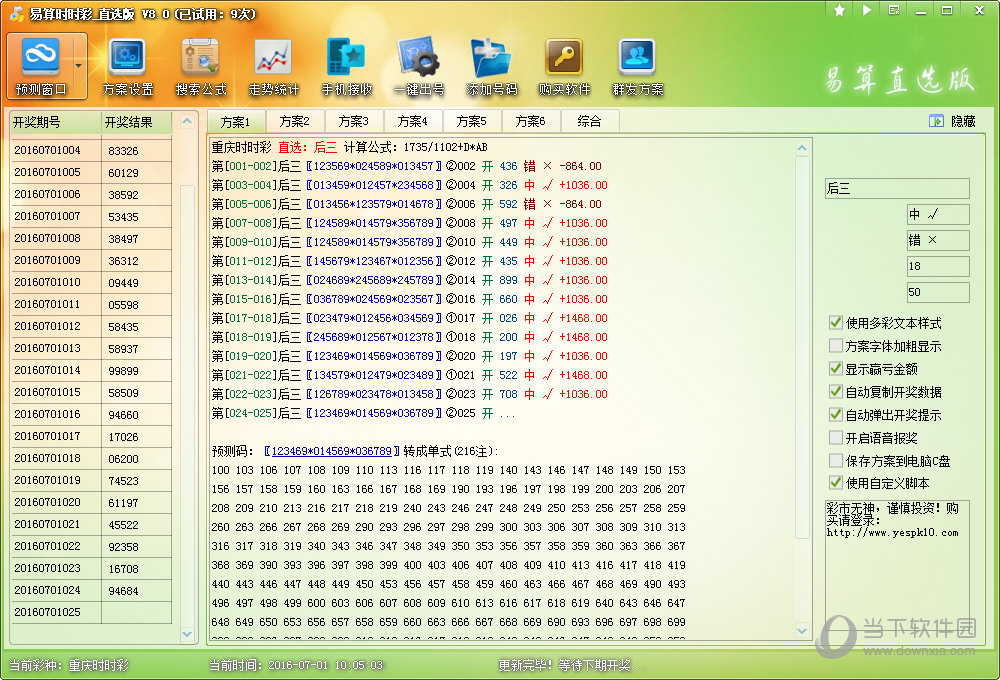This screenshot has height=680, width=1000.
Task: Click the 后三 input field
Action: 897,189
